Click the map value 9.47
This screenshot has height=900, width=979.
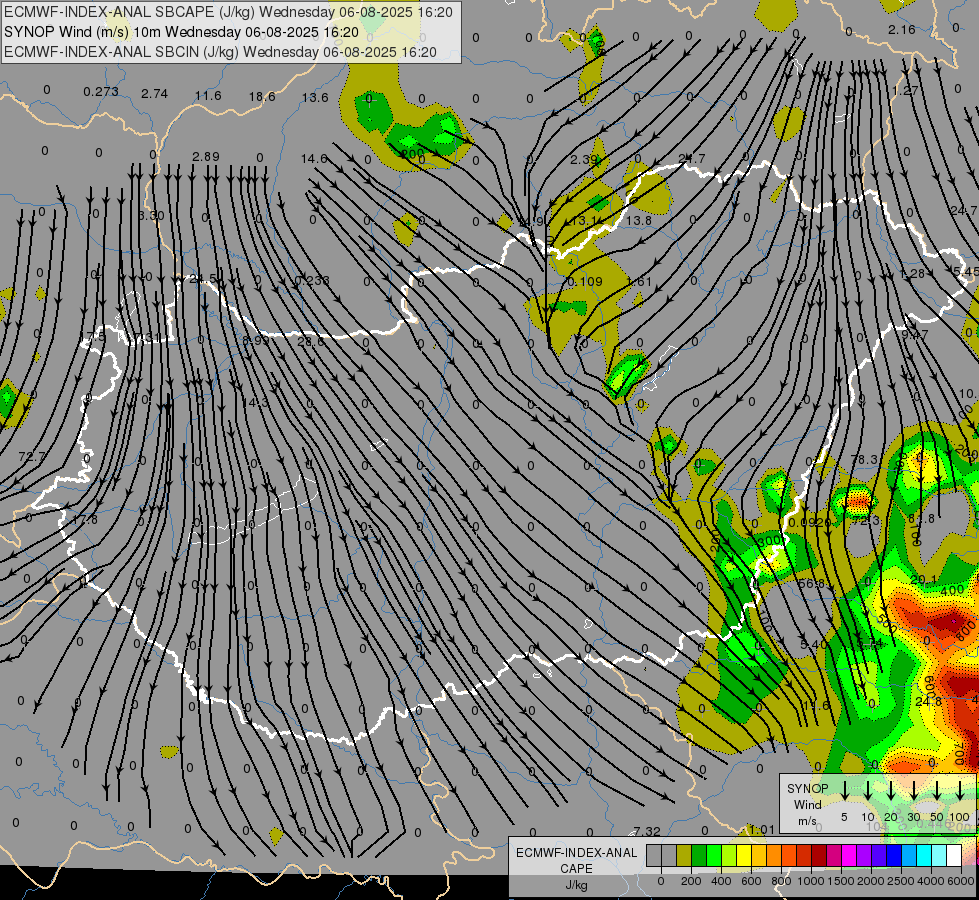(x=915, y=334)
